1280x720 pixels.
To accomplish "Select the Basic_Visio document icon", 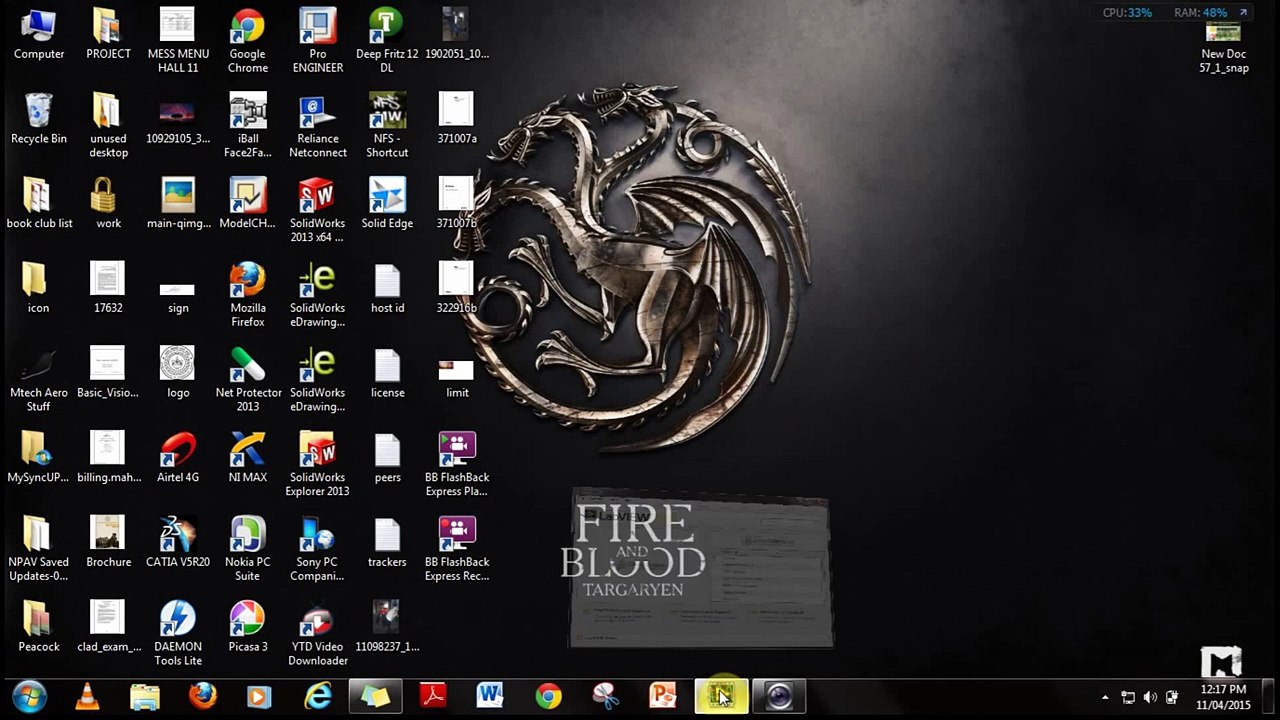I will coord(108,373).
